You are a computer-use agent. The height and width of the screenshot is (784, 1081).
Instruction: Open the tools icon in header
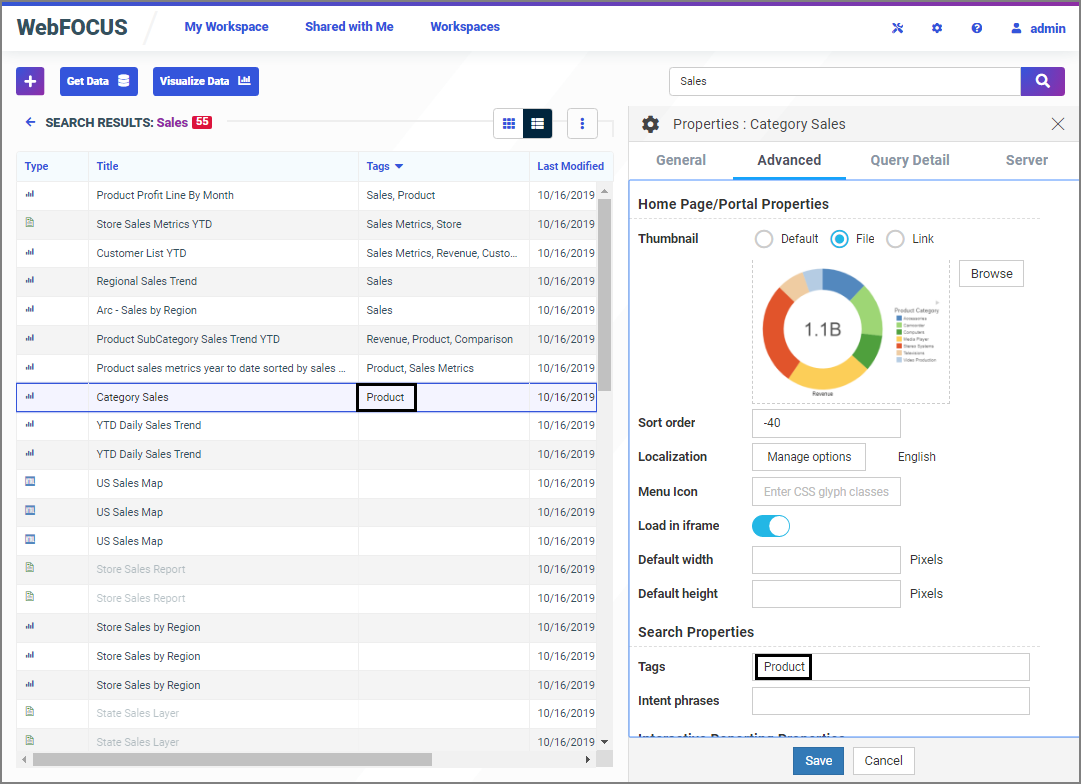point(897,28)
